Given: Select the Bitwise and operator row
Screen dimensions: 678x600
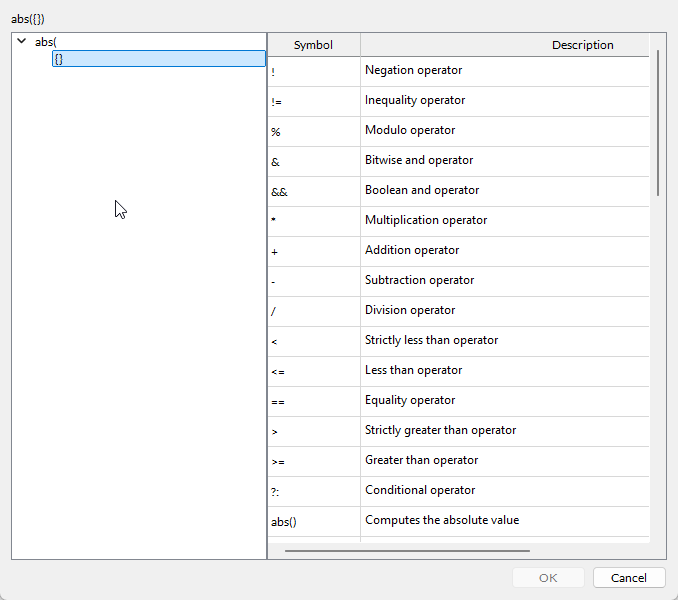Looking at the screenshot, I should 418,161.
